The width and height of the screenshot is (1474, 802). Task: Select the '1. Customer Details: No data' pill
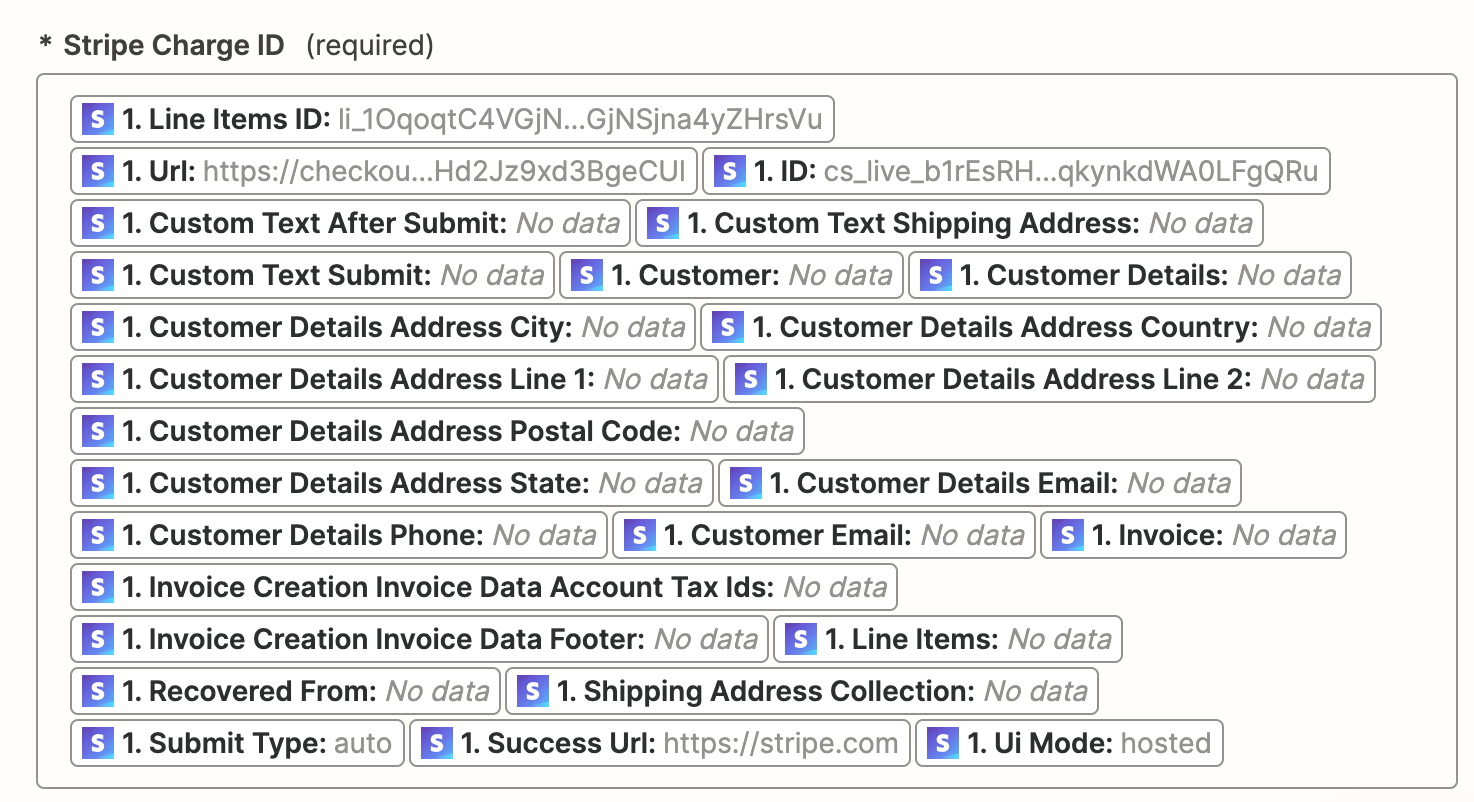pyautogui.click(x=1130, y=276)
